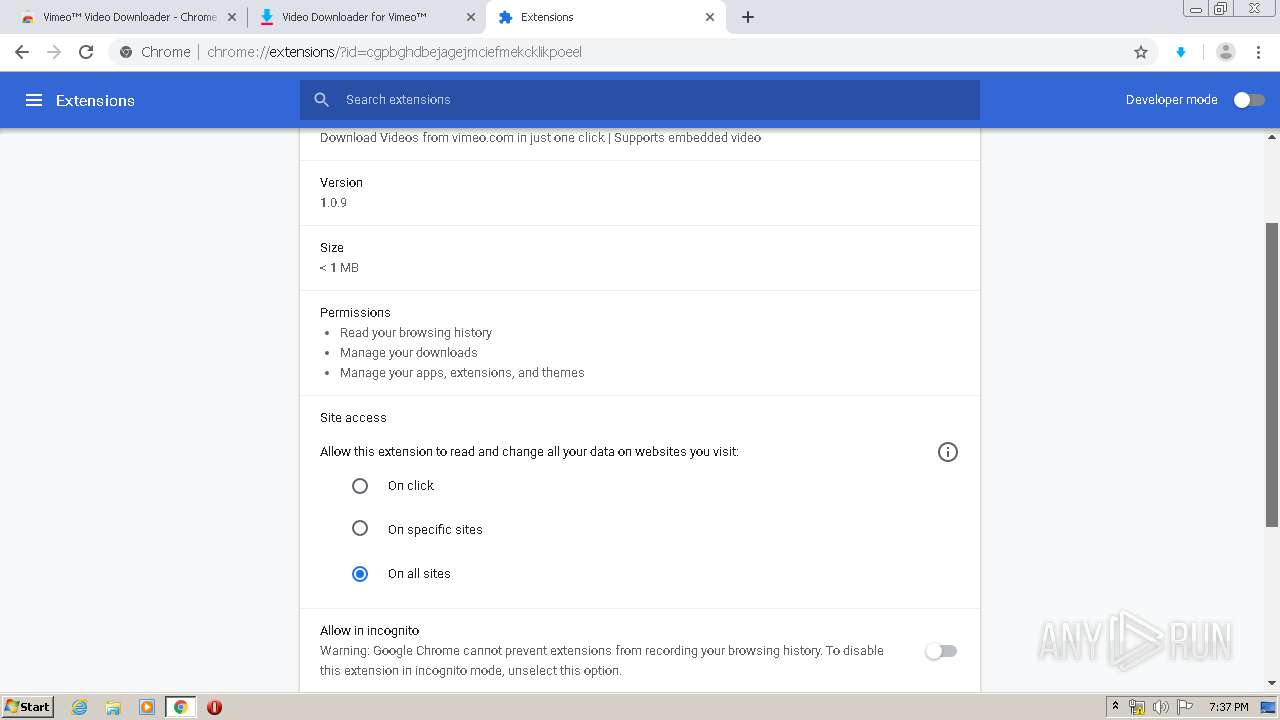This screenshot has height=720, width=1280.
Task: Open the Chrome profile avatar
Action: (x=1225, y=52)
